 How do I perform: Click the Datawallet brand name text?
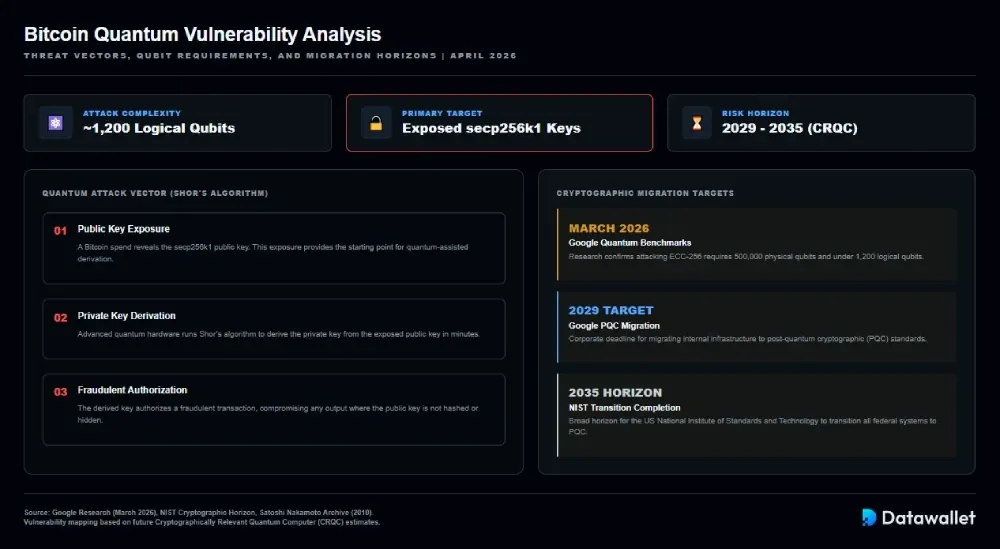click(x=928, y=518)
